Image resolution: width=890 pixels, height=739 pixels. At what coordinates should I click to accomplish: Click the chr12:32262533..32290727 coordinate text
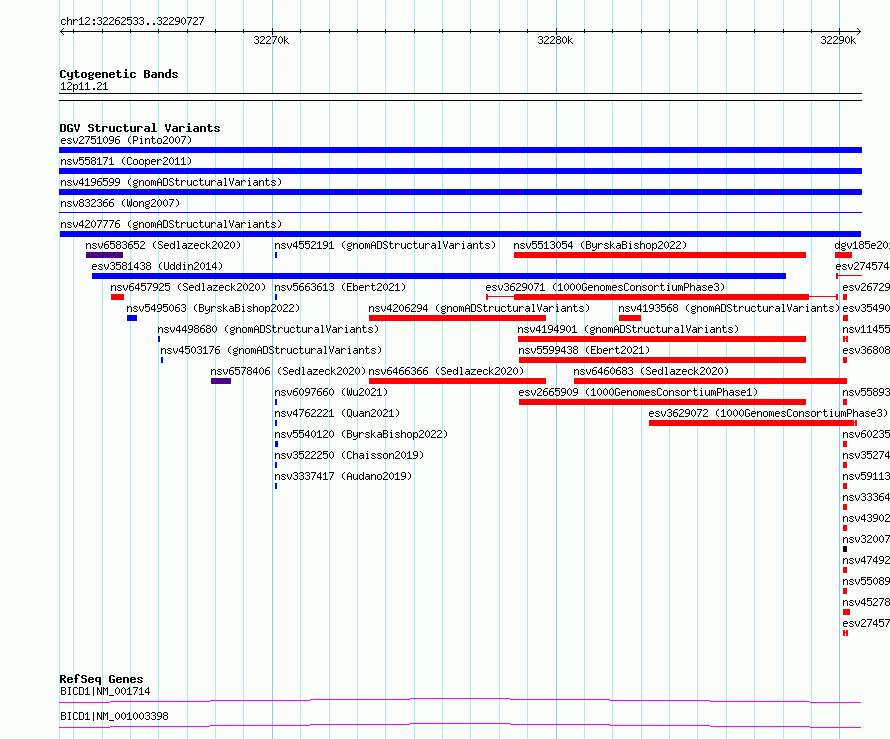[x=132, y=22]
